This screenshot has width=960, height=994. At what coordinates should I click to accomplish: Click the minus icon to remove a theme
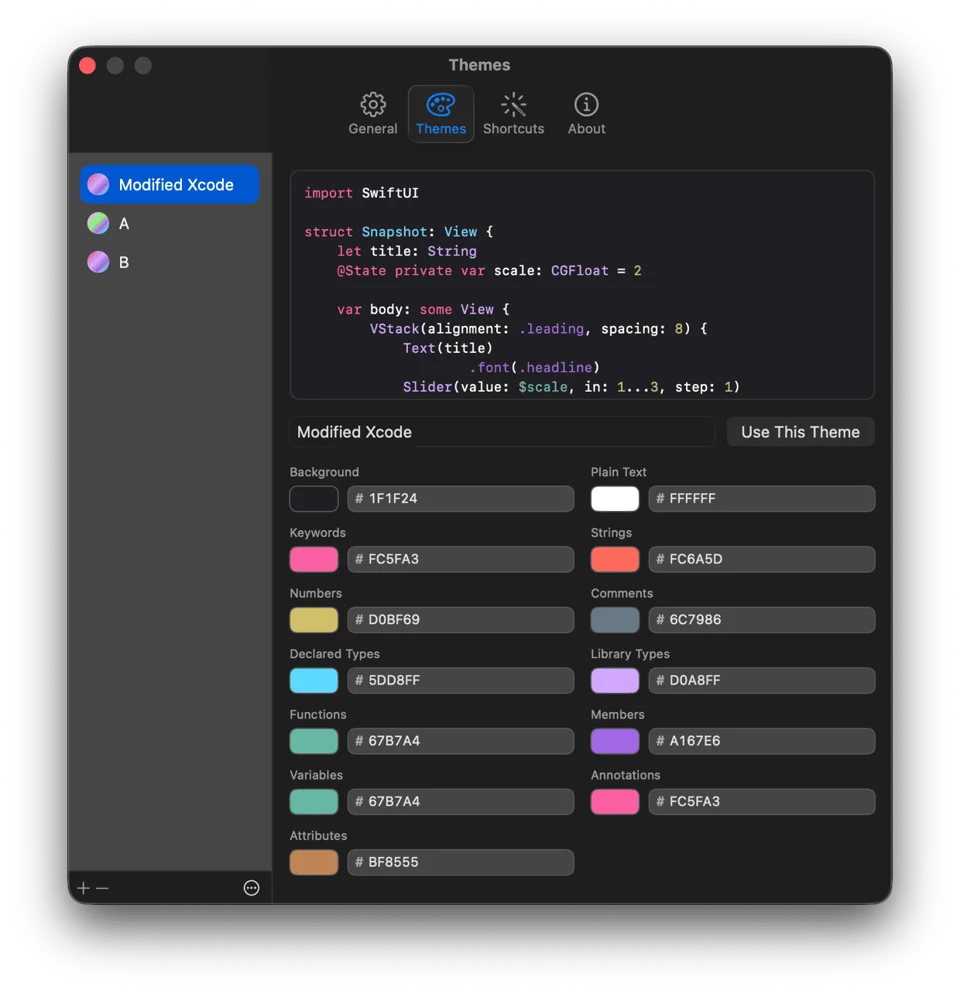click(x=102, y=888)
